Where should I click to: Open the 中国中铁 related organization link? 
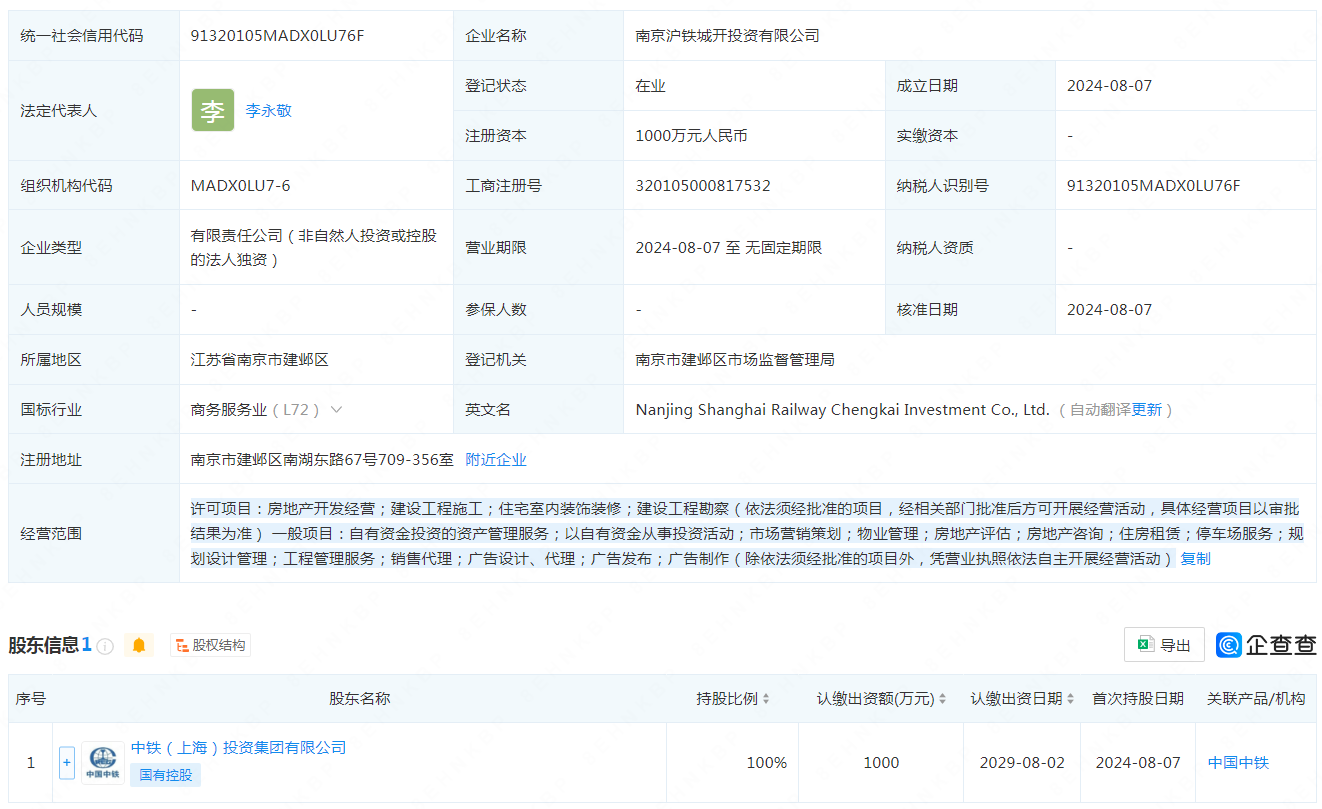(x=1238, y=763)
